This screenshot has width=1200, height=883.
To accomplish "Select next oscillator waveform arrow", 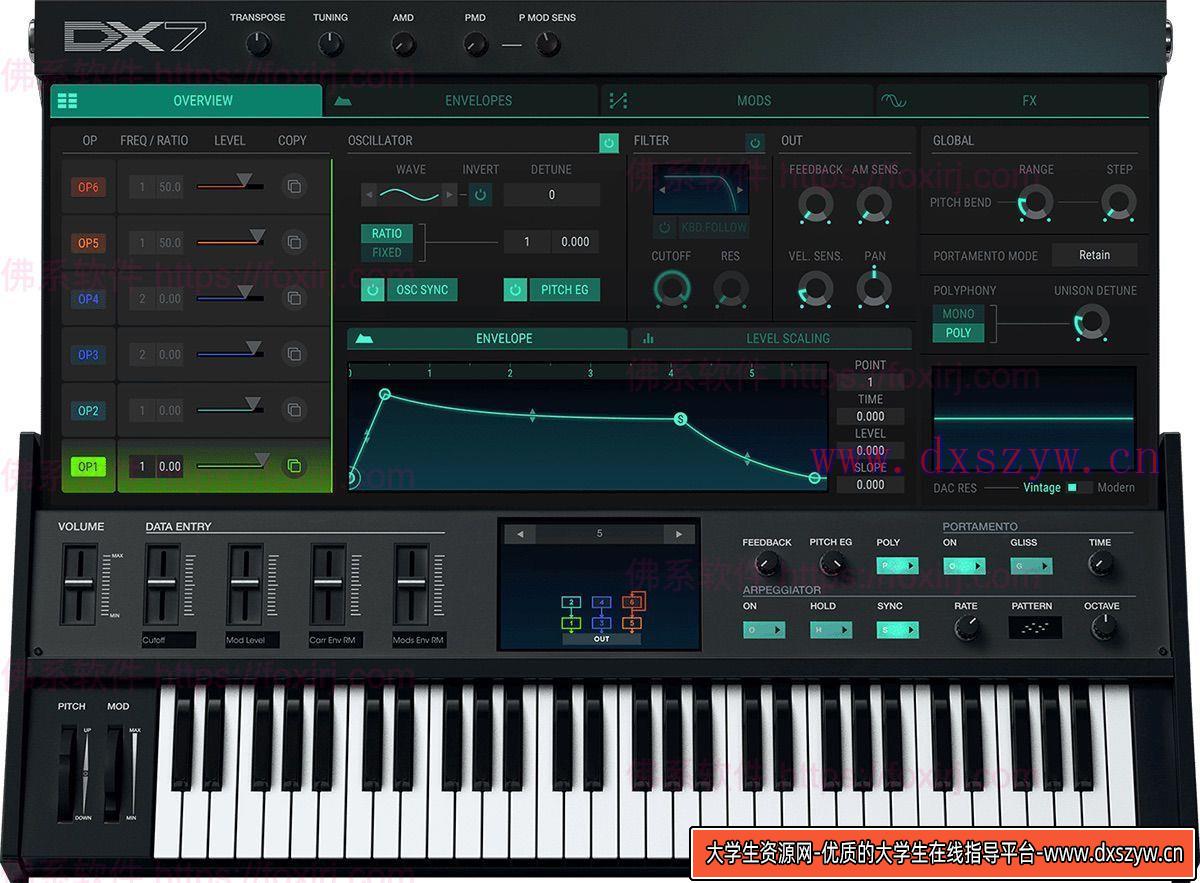I will click(x=450, y=195).
